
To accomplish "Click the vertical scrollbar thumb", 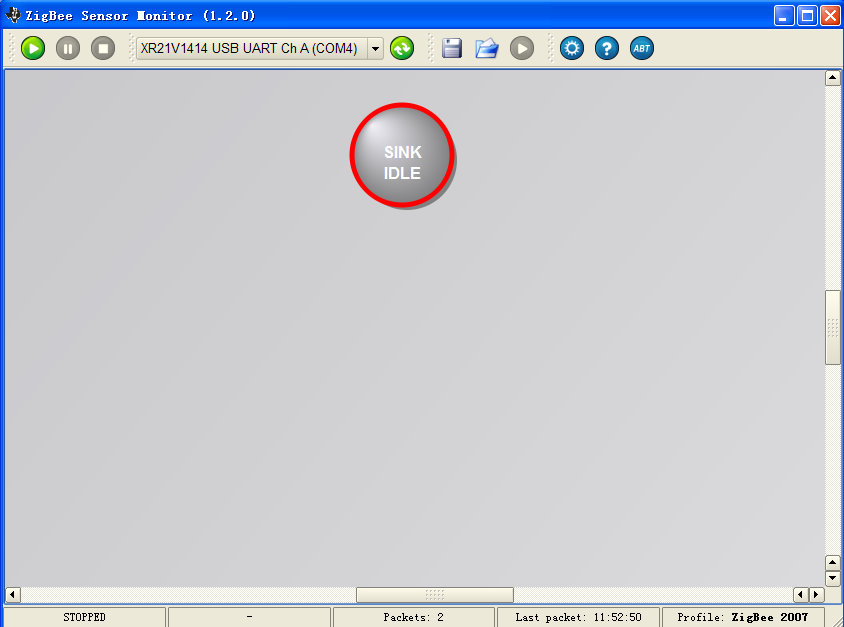I will point(832,327).
